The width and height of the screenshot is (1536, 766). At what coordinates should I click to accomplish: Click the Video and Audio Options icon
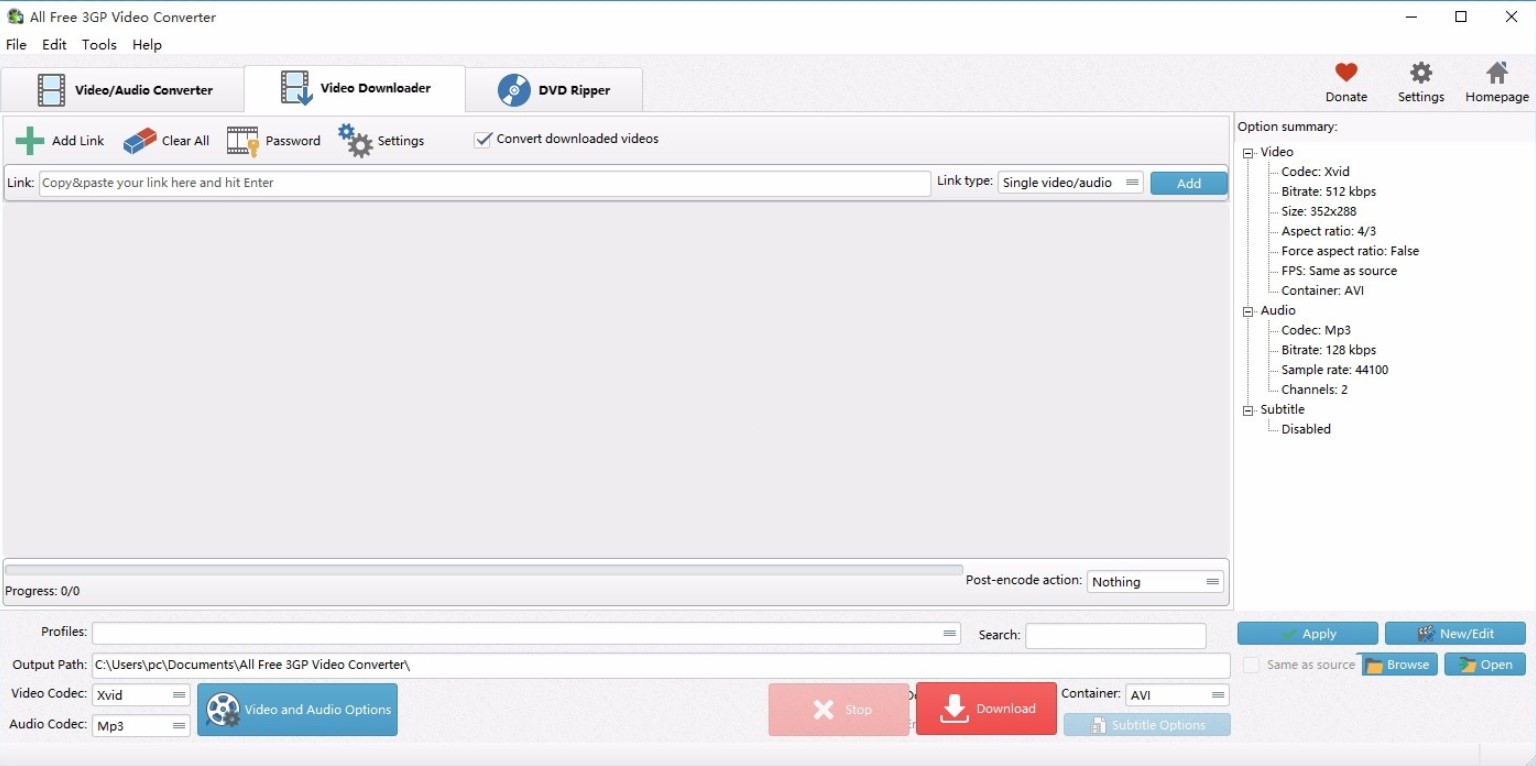click(x=222, y=709)
